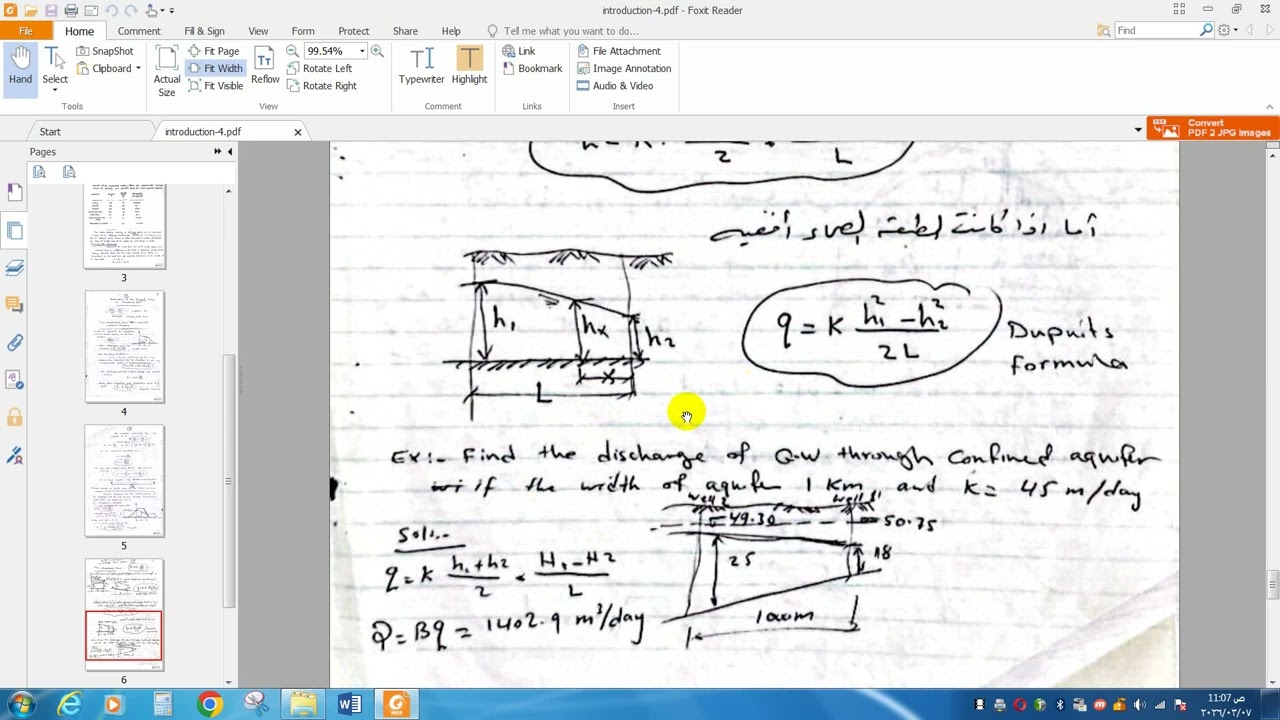1280x720 pixels.
Task: Click the Open file icon in quick access
Action: click(x=31, y=10)
